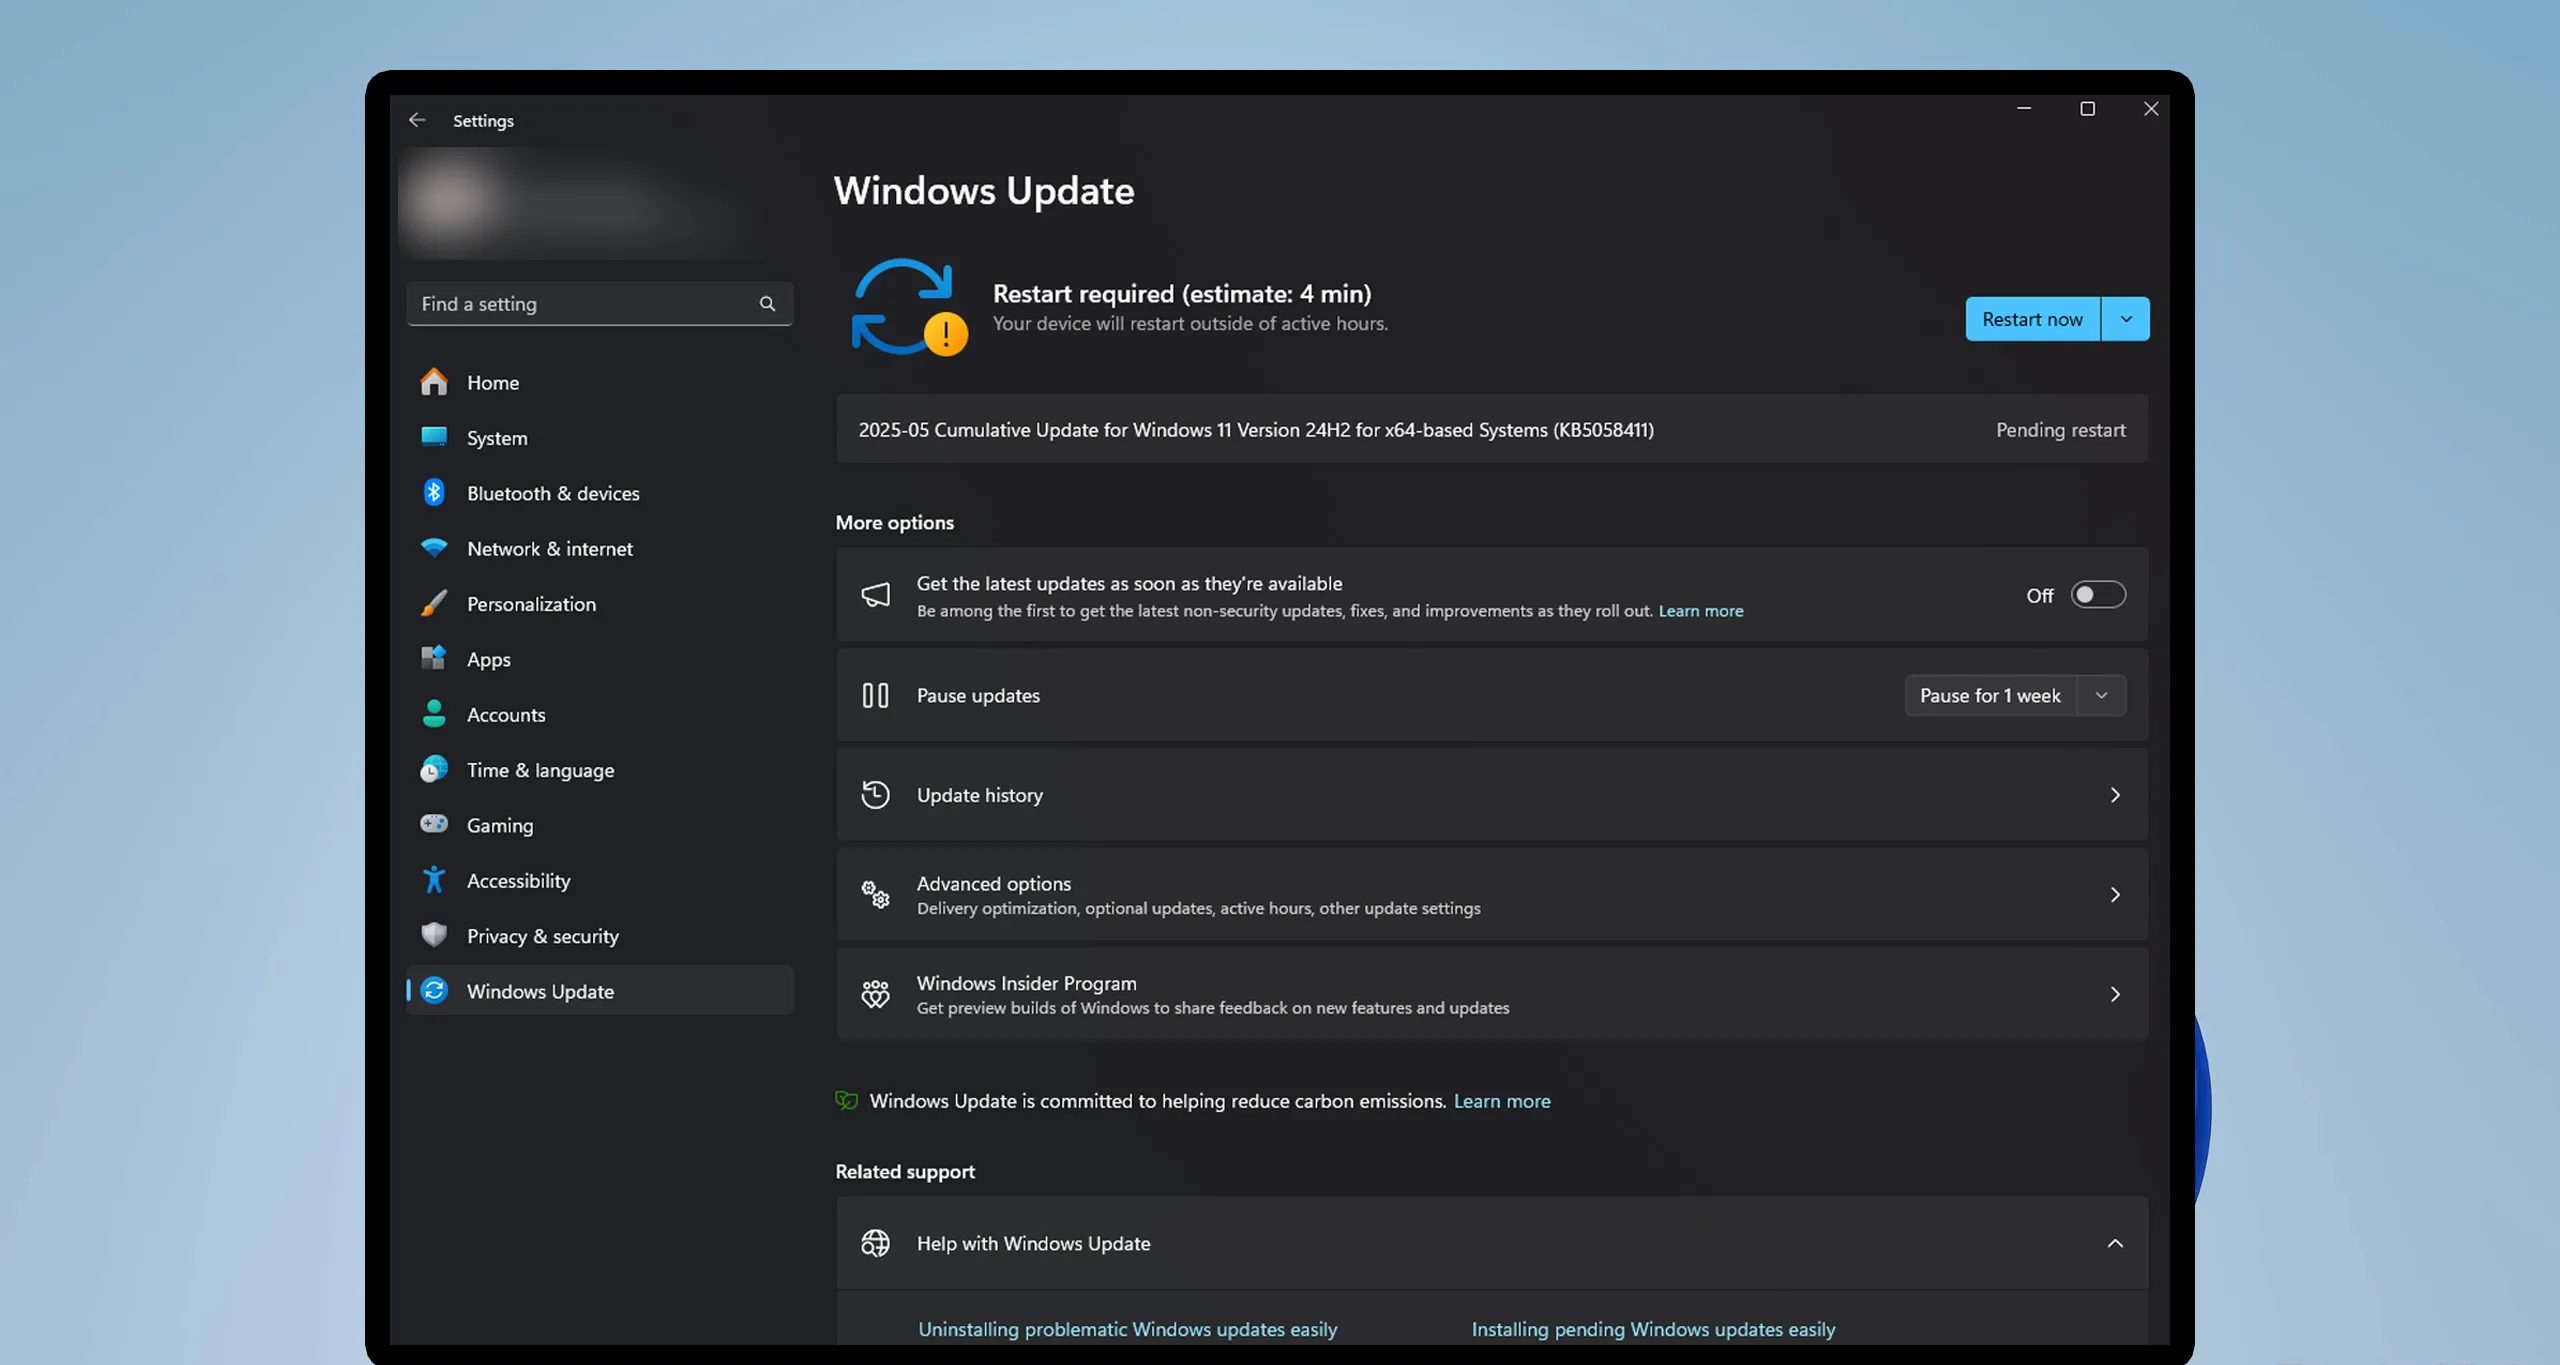Open Advanced options
This screenshot has width=2560, height=1365.
[x=1490, y=893]
